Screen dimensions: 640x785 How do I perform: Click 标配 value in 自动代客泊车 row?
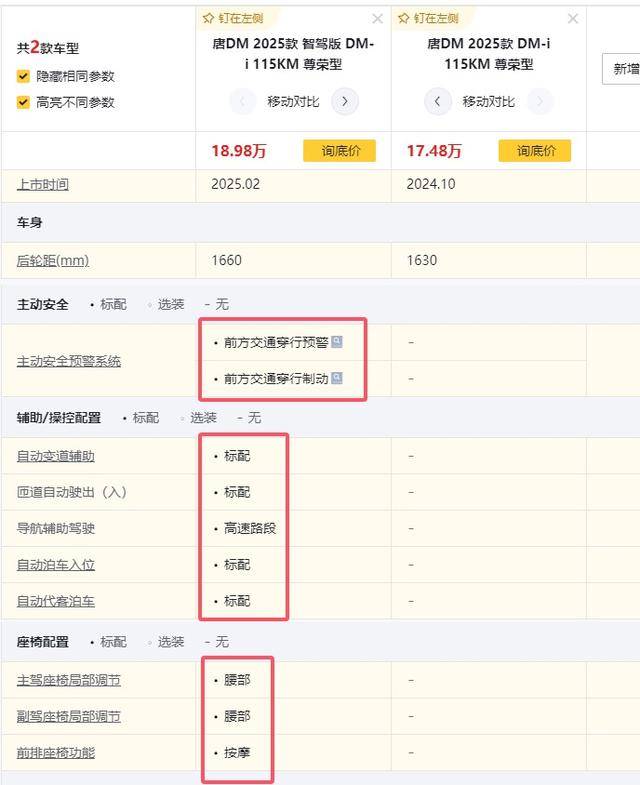tap(237, 601)
